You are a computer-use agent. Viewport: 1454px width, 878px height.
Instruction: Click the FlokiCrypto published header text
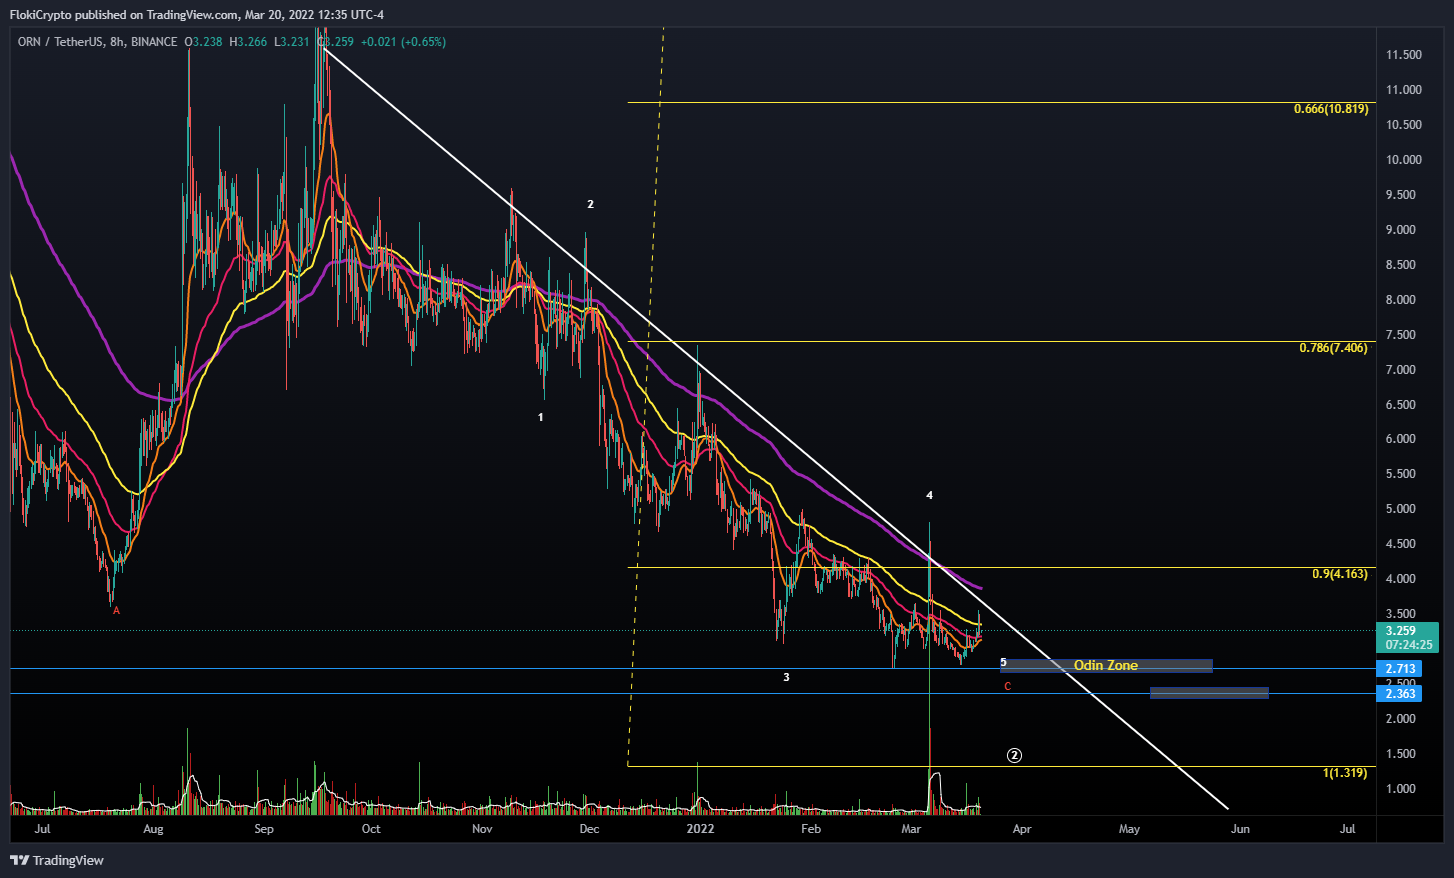pos(196,14)
